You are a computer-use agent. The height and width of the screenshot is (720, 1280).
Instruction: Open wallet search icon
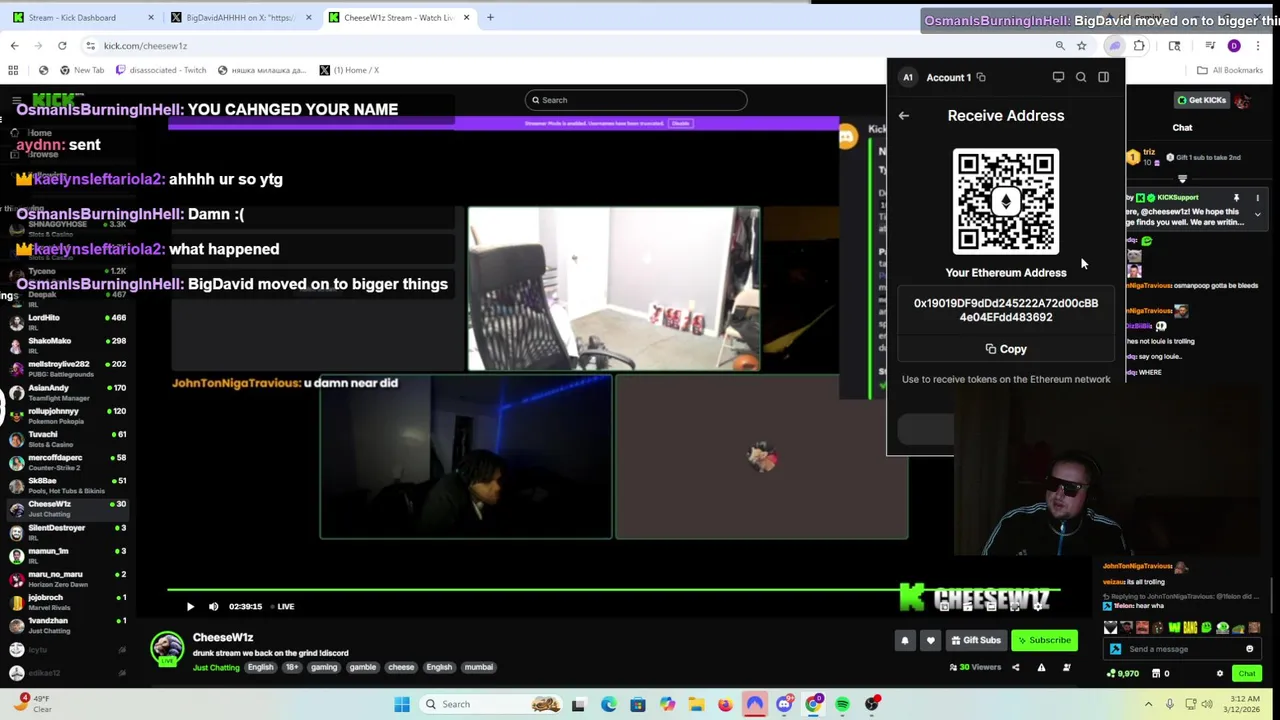click(x=1081, y=77)
